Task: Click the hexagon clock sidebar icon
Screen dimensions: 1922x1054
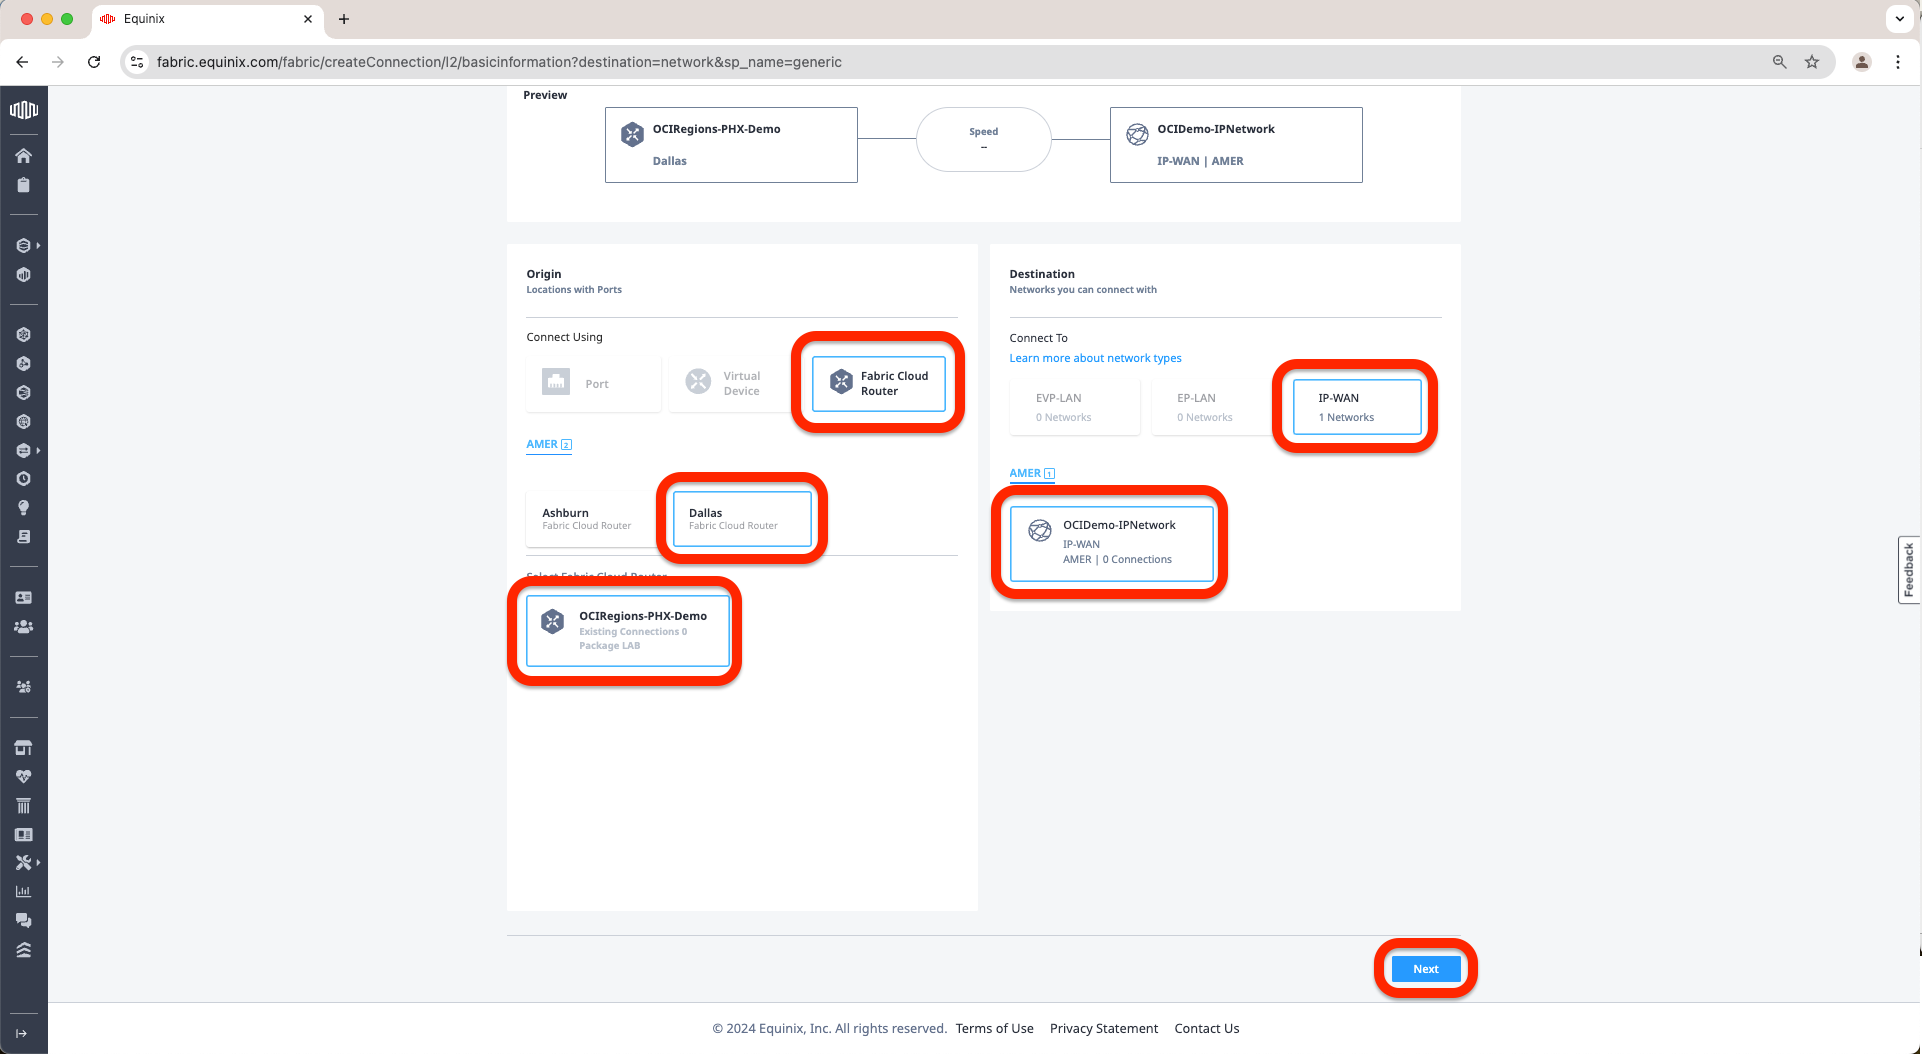Action: 24,479
